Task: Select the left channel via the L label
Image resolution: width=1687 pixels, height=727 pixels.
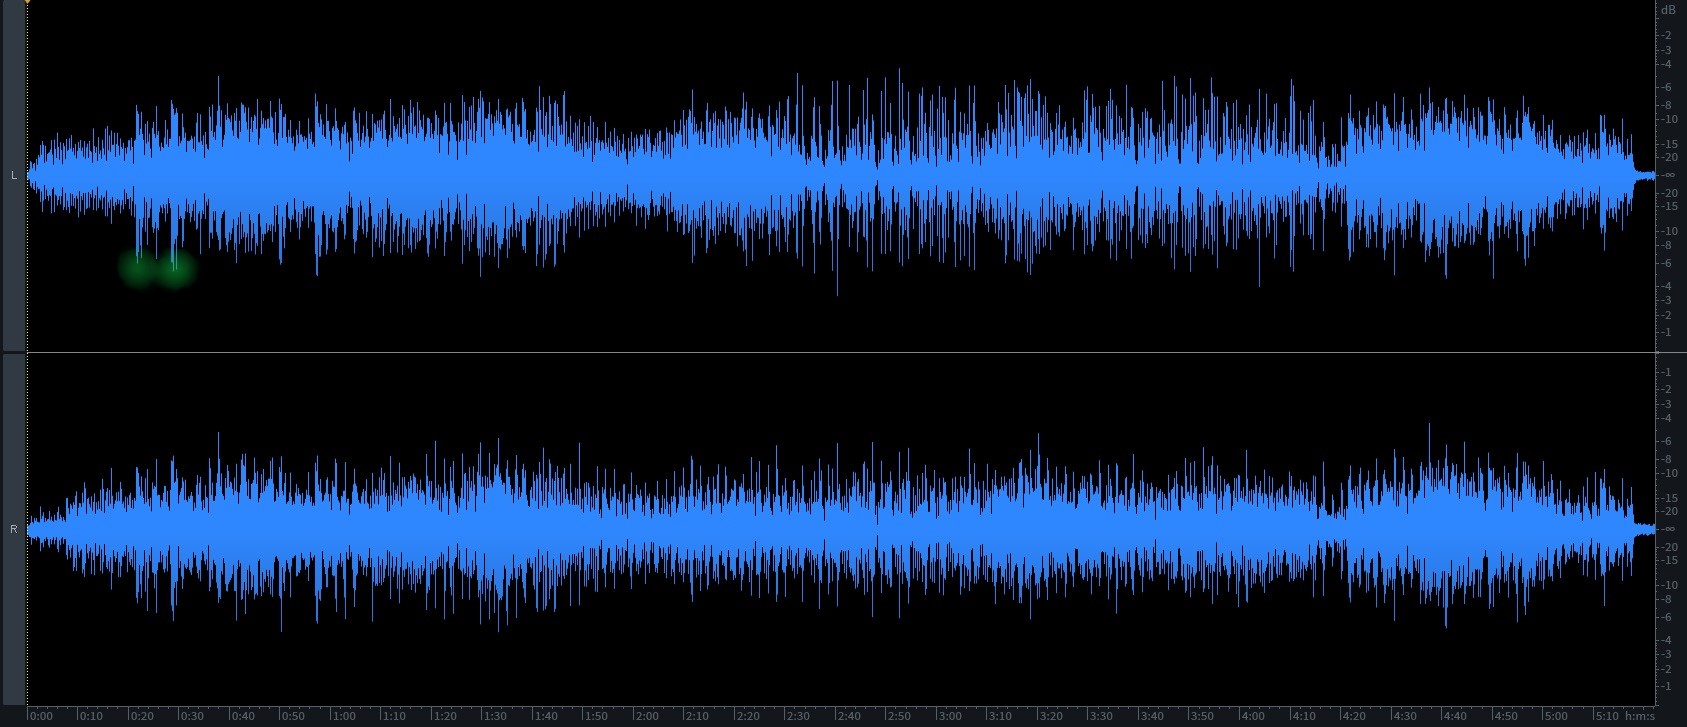Action: click(x=13, y=176)
